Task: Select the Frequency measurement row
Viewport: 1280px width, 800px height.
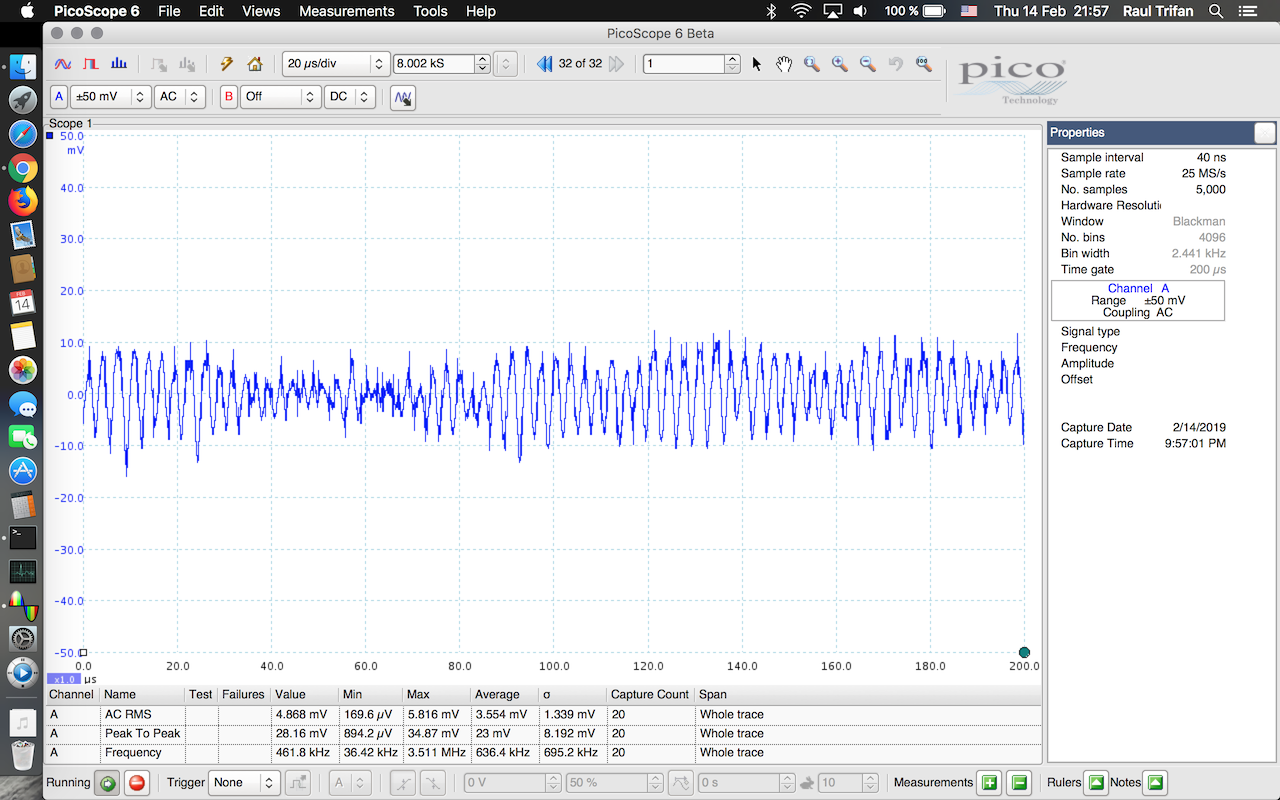Action: pyautogui.click(x=544, y=752)
